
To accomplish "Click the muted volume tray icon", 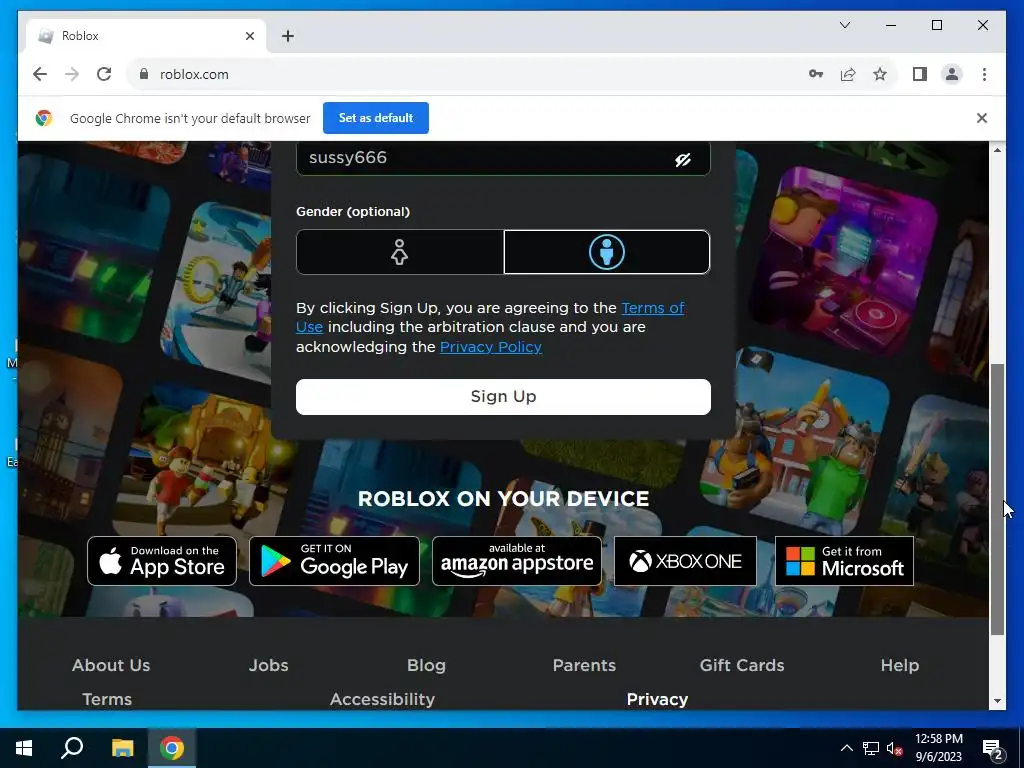I will [895, 748].
